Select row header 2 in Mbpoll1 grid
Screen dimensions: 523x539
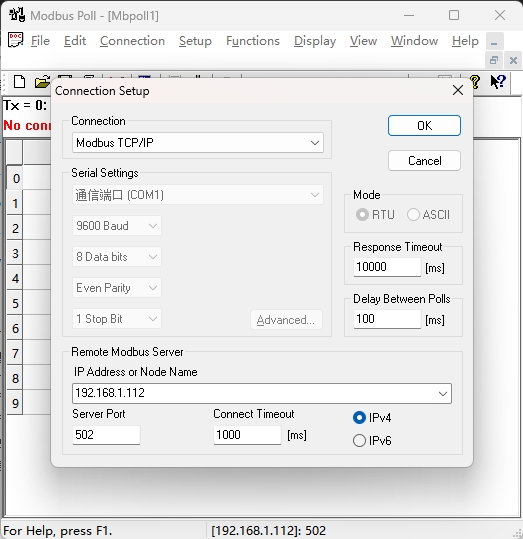click(15, 228)
